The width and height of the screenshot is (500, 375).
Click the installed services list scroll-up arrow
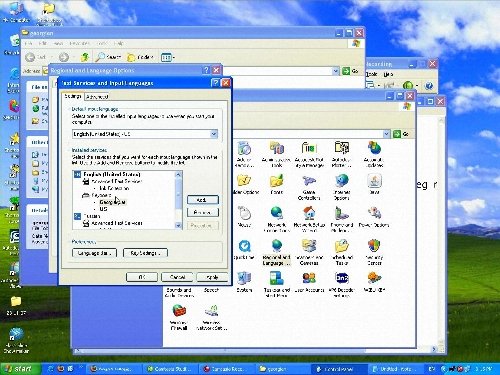(x=178, y=174)
